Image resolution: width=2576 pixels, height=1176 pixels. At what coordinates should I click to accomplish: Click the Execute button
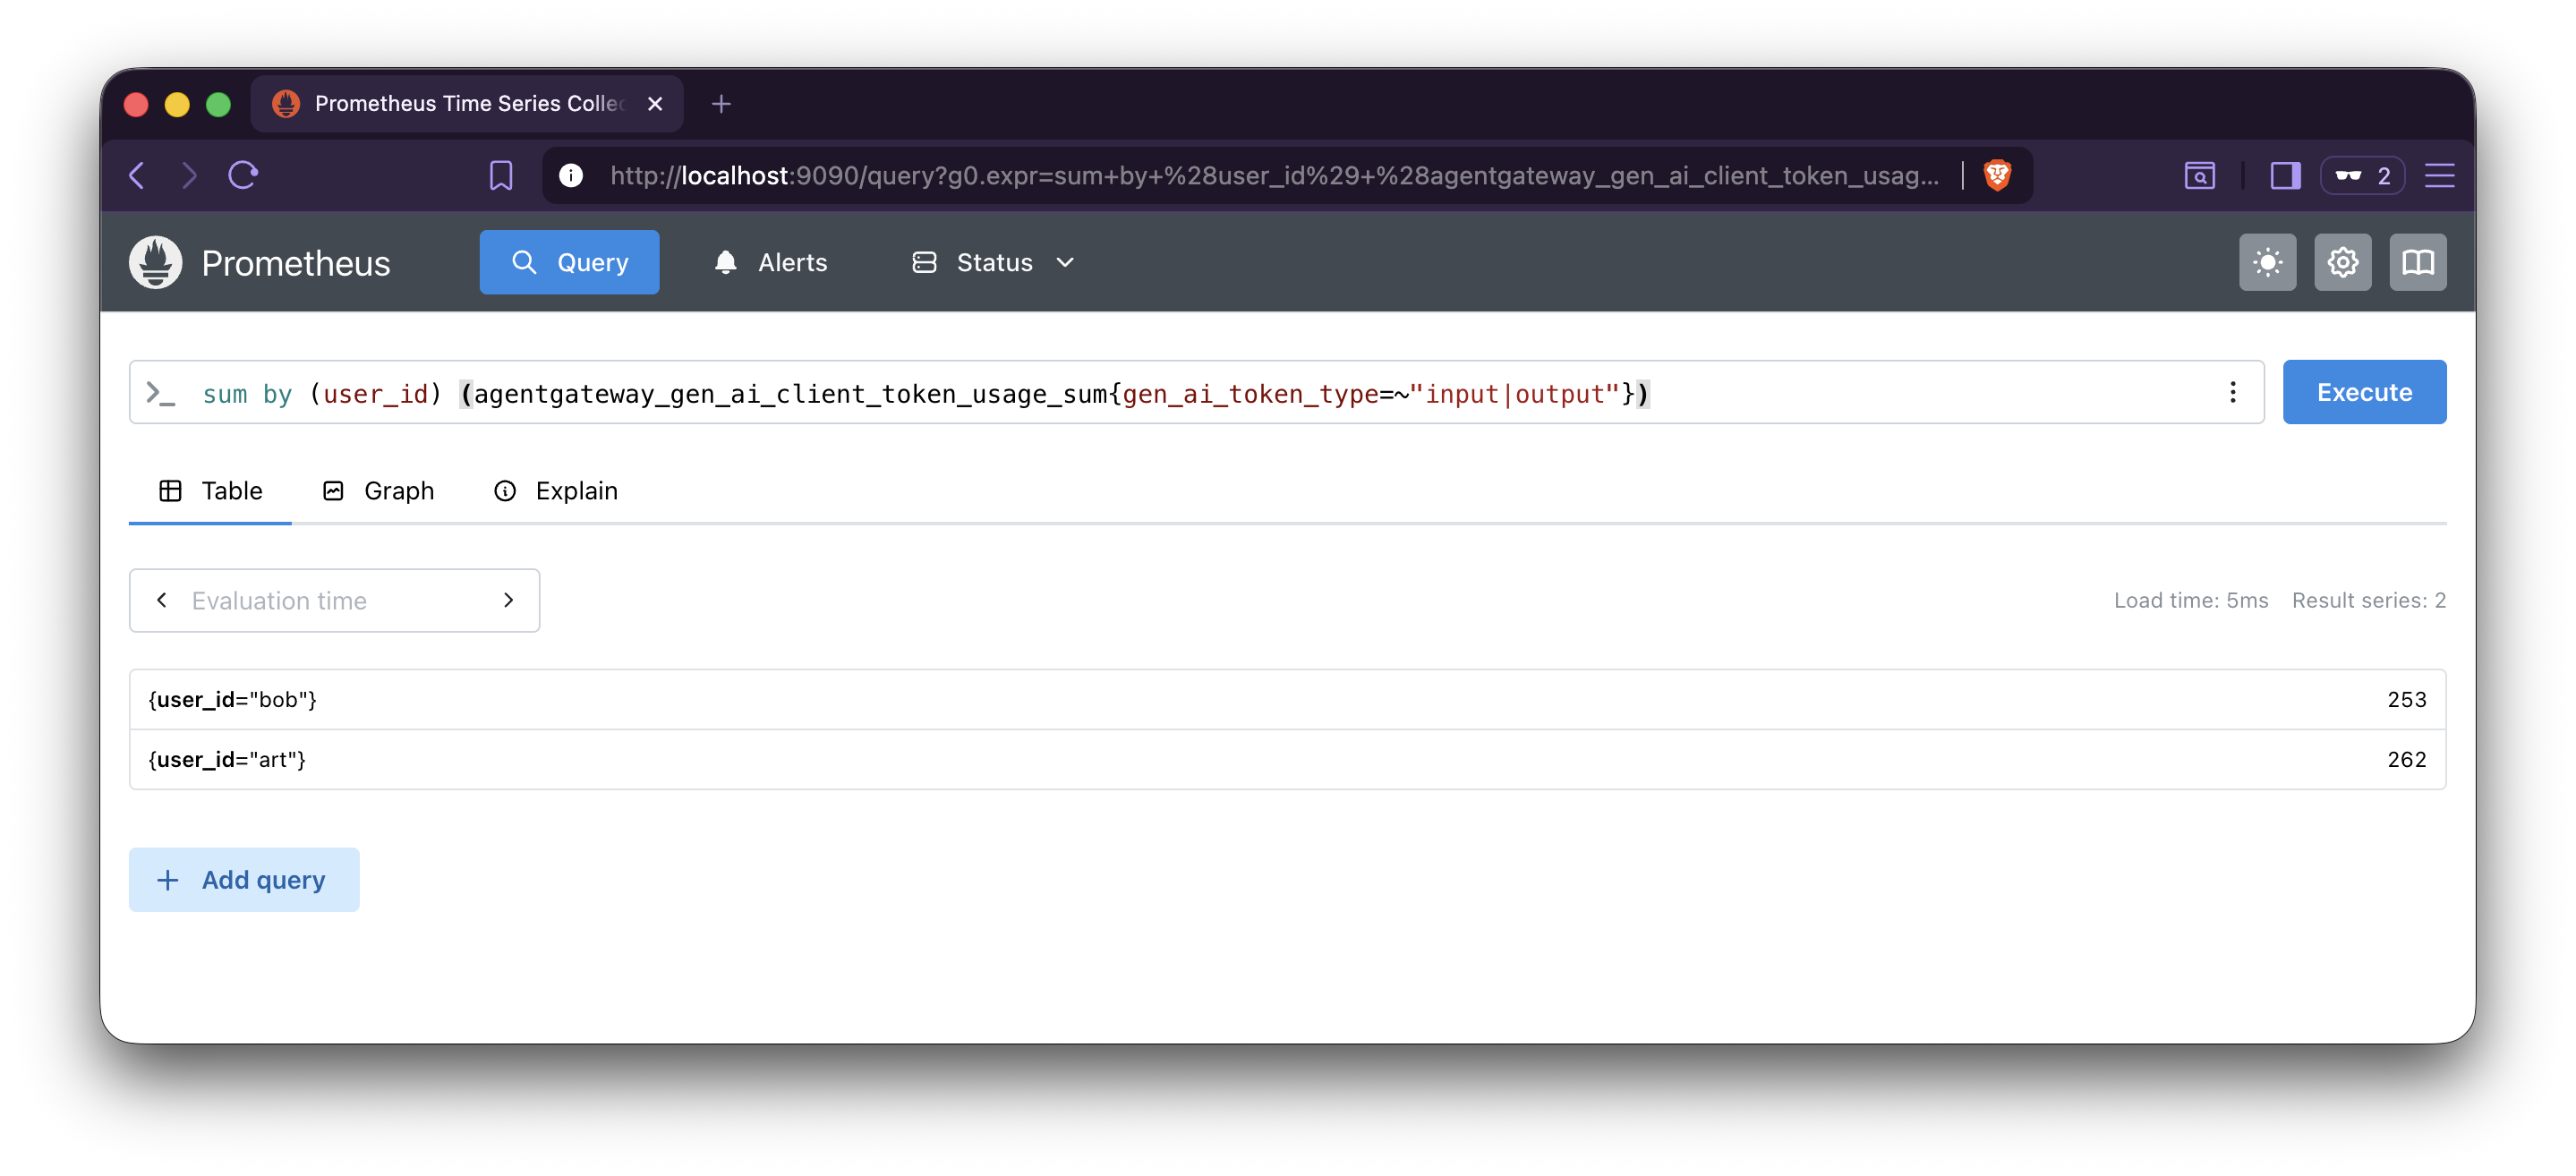[x=2364, y=393]
